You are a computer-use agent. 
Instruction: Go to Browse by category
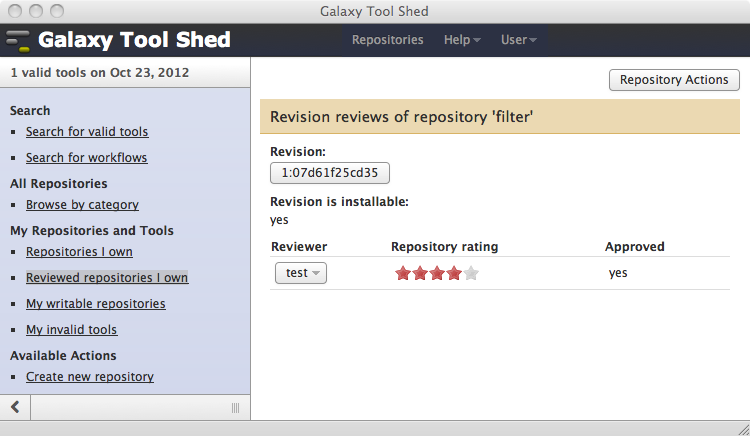[x=82, y=205]
